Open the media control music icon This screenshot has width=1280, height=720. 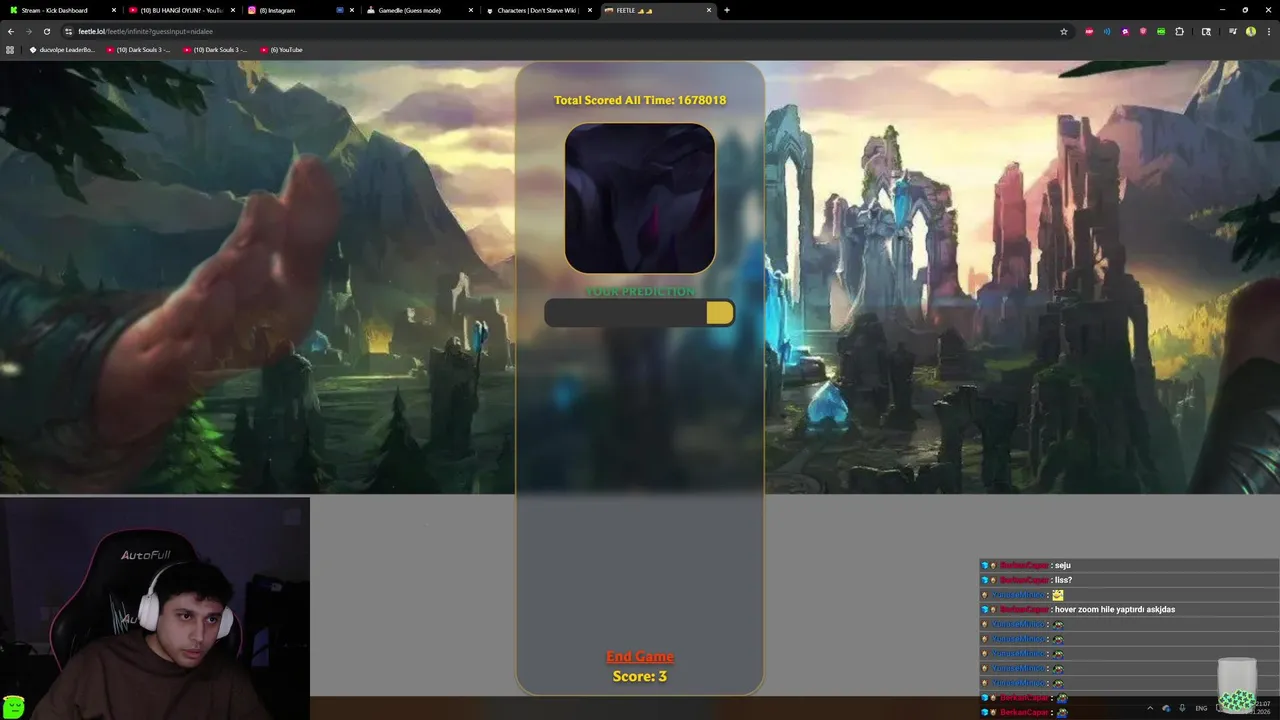(x=1233, y=31)
